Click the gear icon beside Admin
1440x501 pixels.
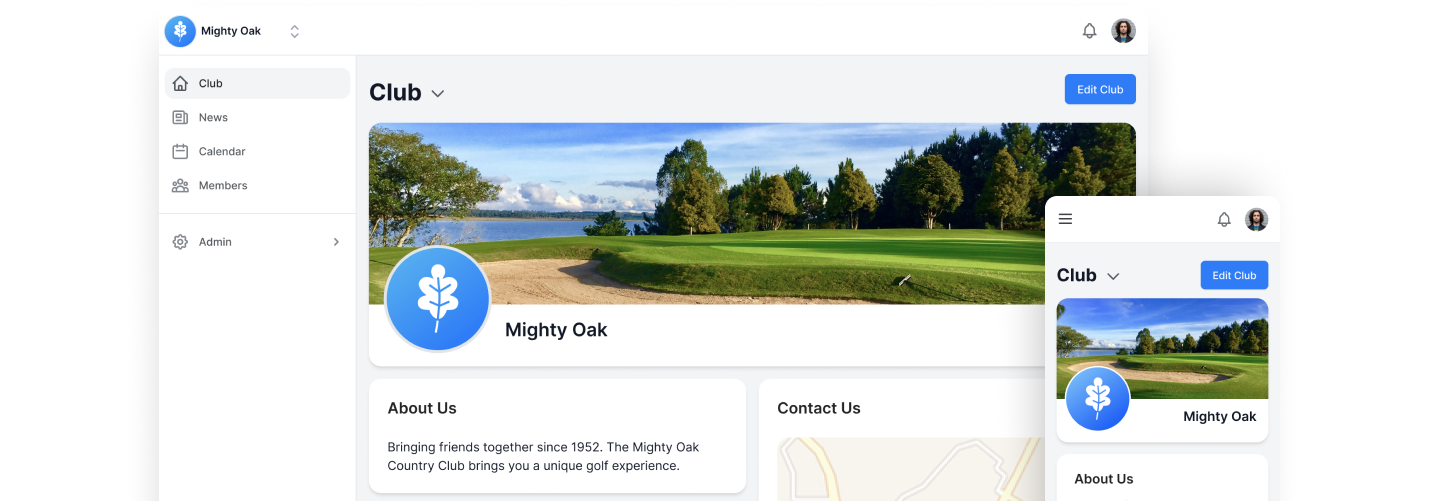point(180,242)
